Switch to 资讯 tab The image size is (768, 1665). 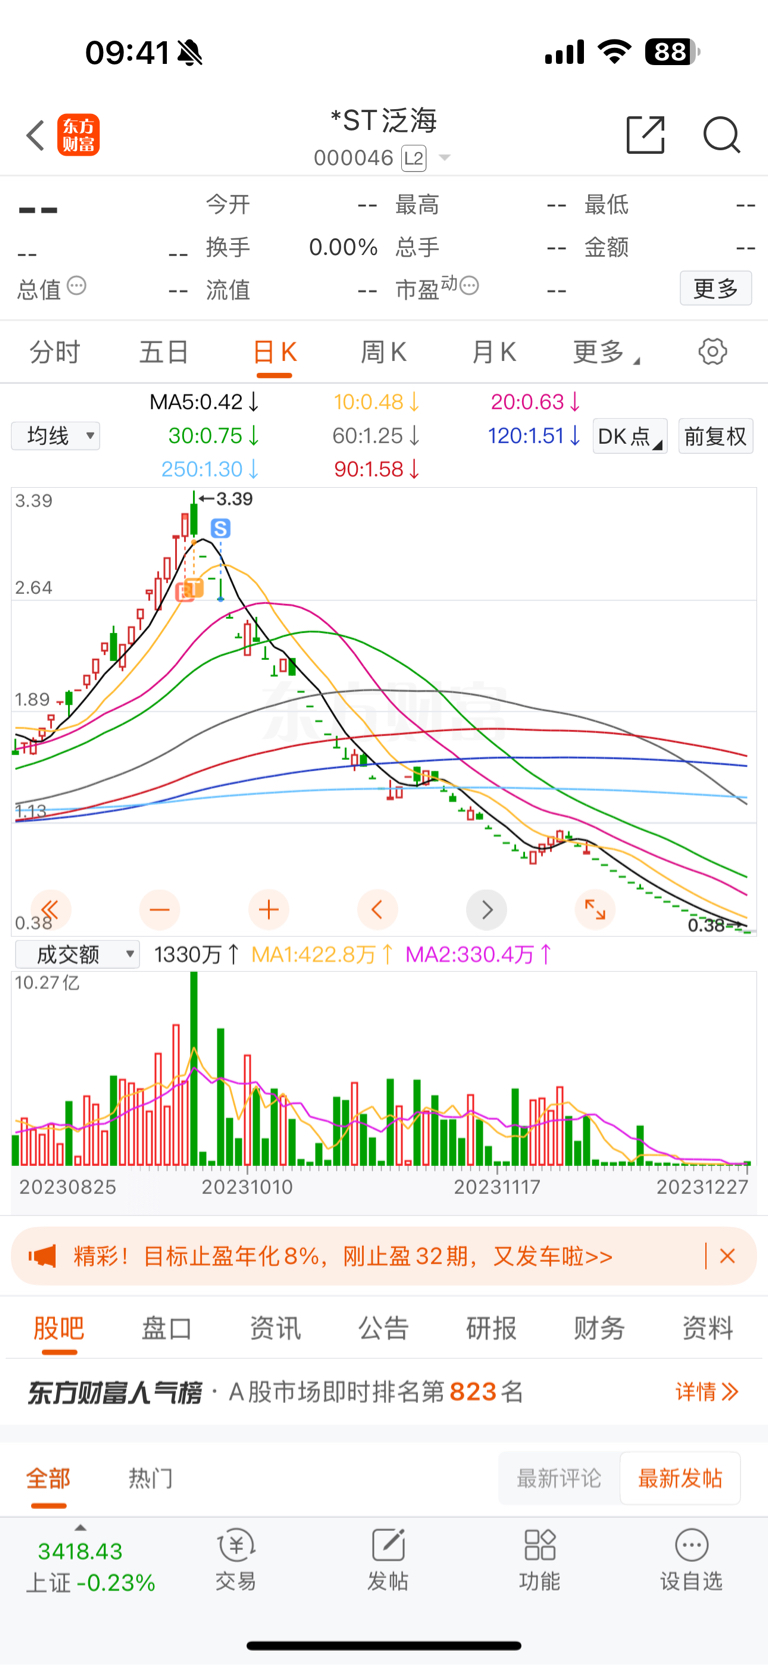(x=275, y=1328)
